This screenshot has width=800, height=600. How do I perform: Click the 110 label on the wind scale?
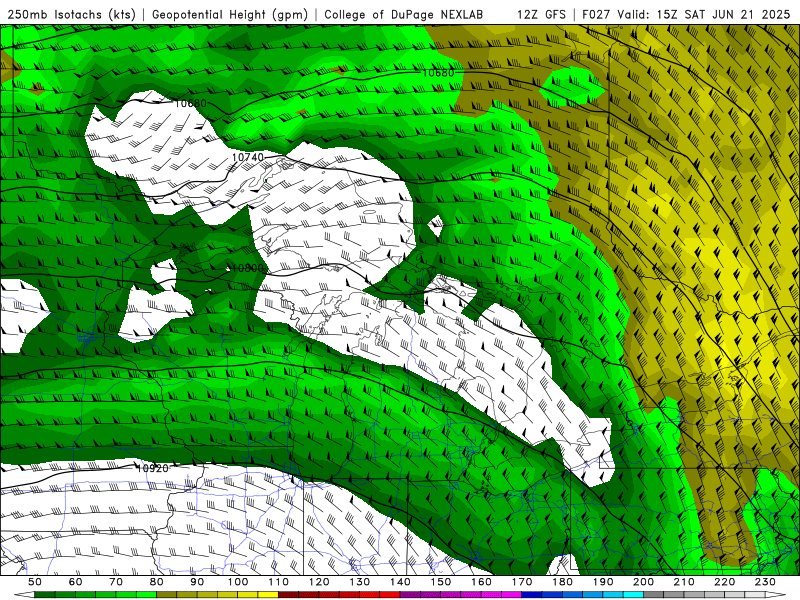click(x=279, y=582)
